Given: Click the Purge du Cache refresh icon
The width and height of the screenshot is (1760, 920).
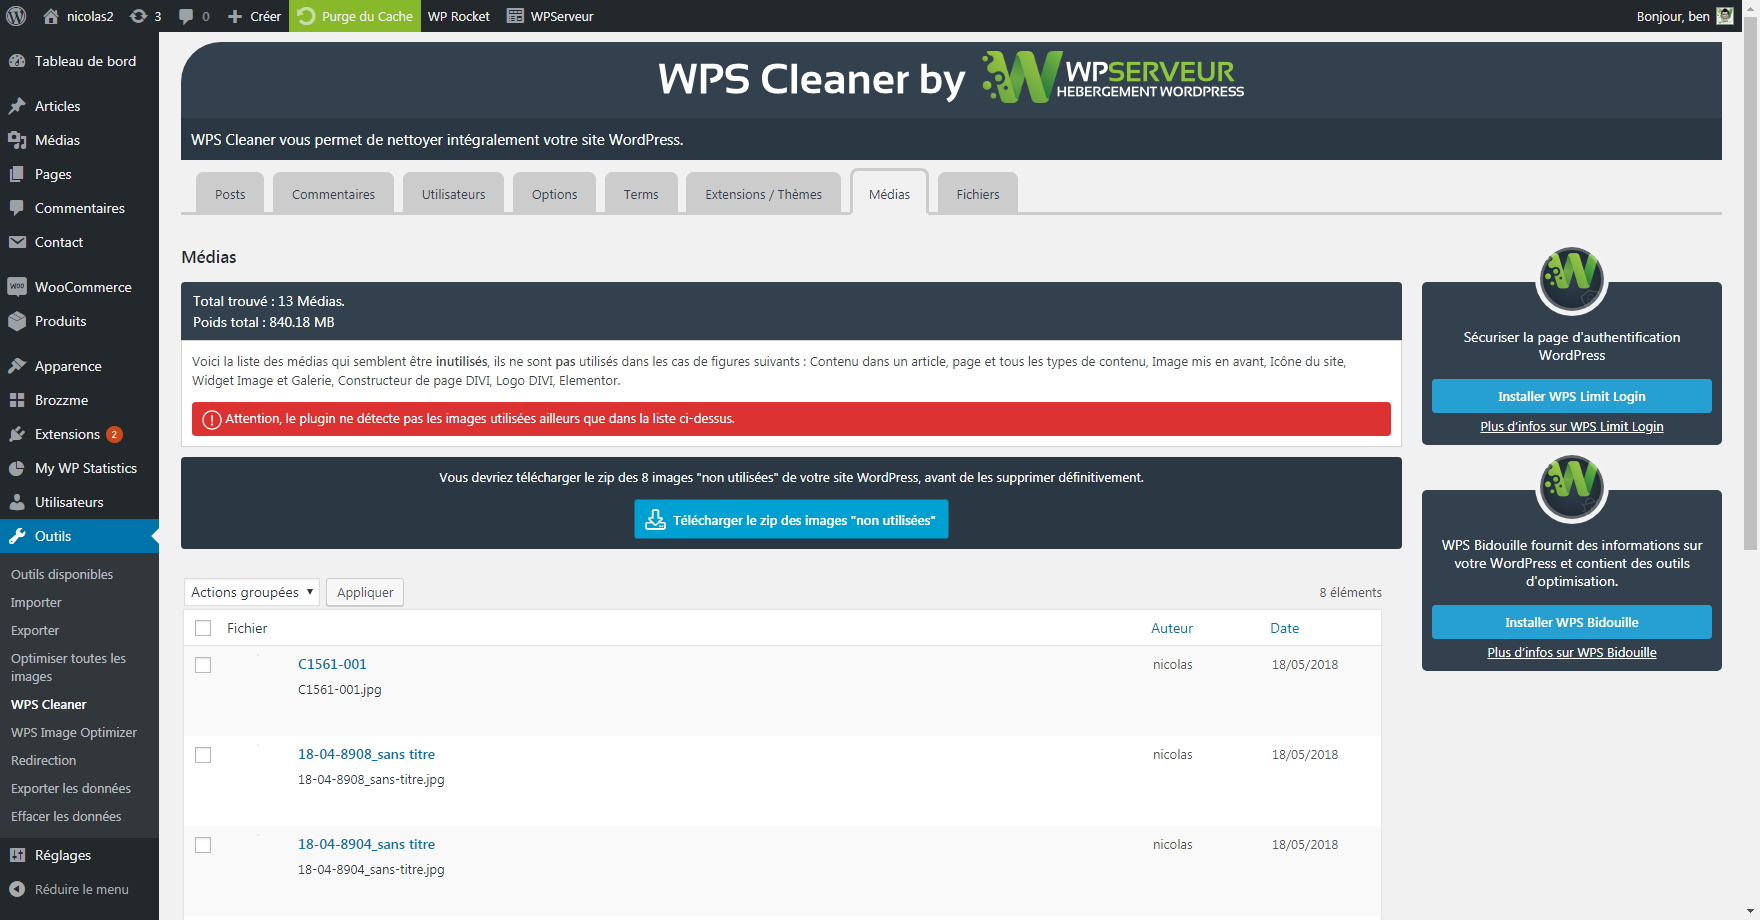Looking at the screenshot, I should point(307,16).
